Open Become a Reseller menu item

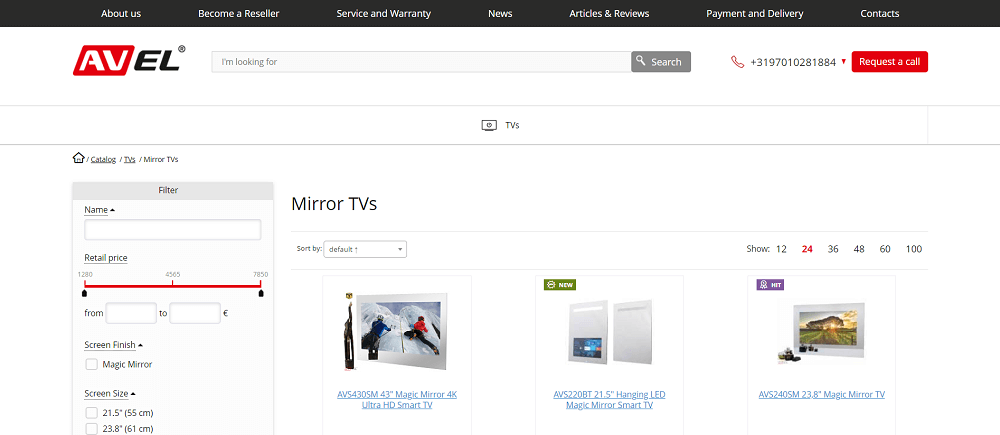point(239,13)
